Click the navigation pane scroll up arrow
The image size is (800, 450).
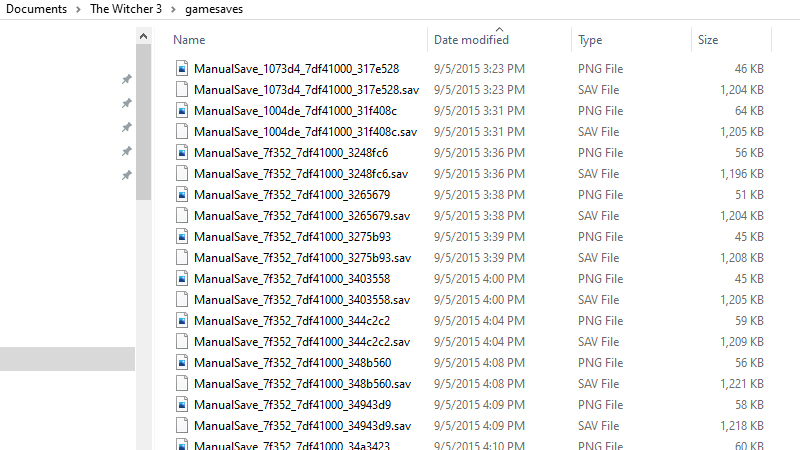coord(143,36)
